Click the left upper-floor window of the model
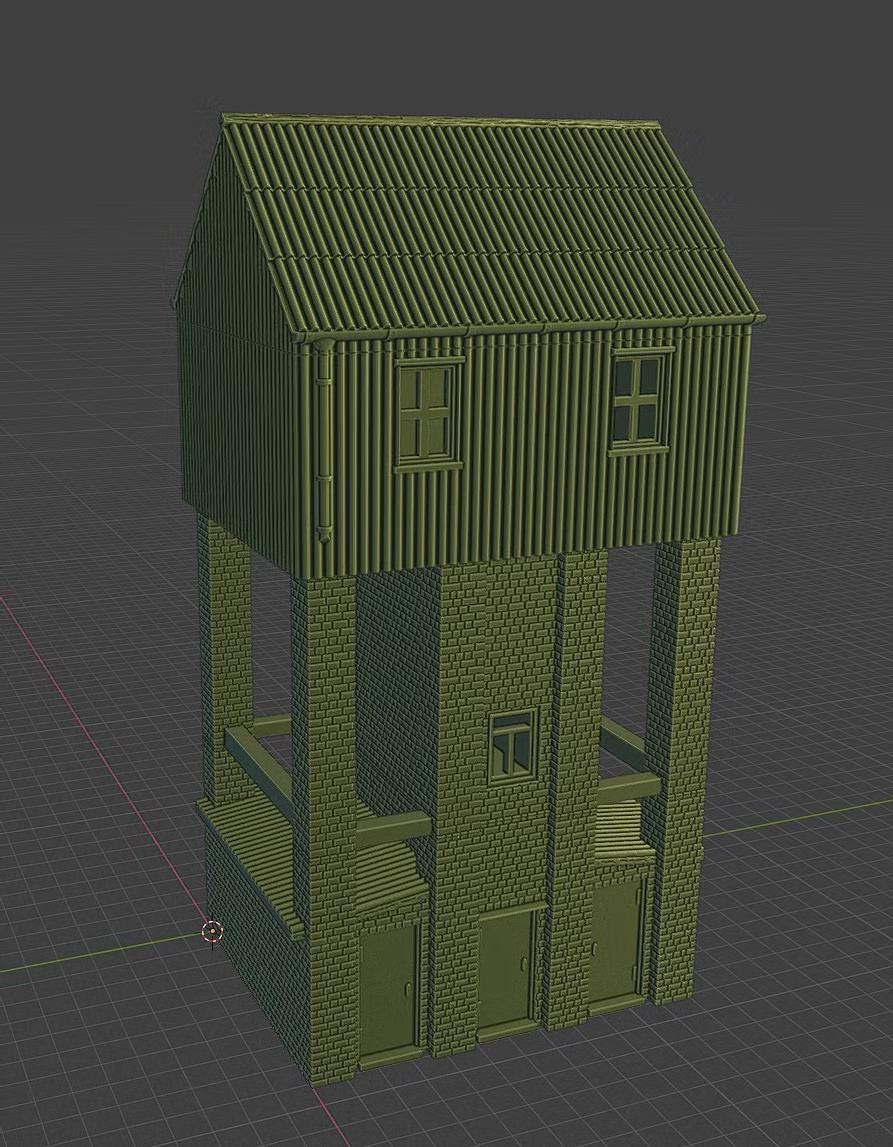 click(x=429, y=414)
